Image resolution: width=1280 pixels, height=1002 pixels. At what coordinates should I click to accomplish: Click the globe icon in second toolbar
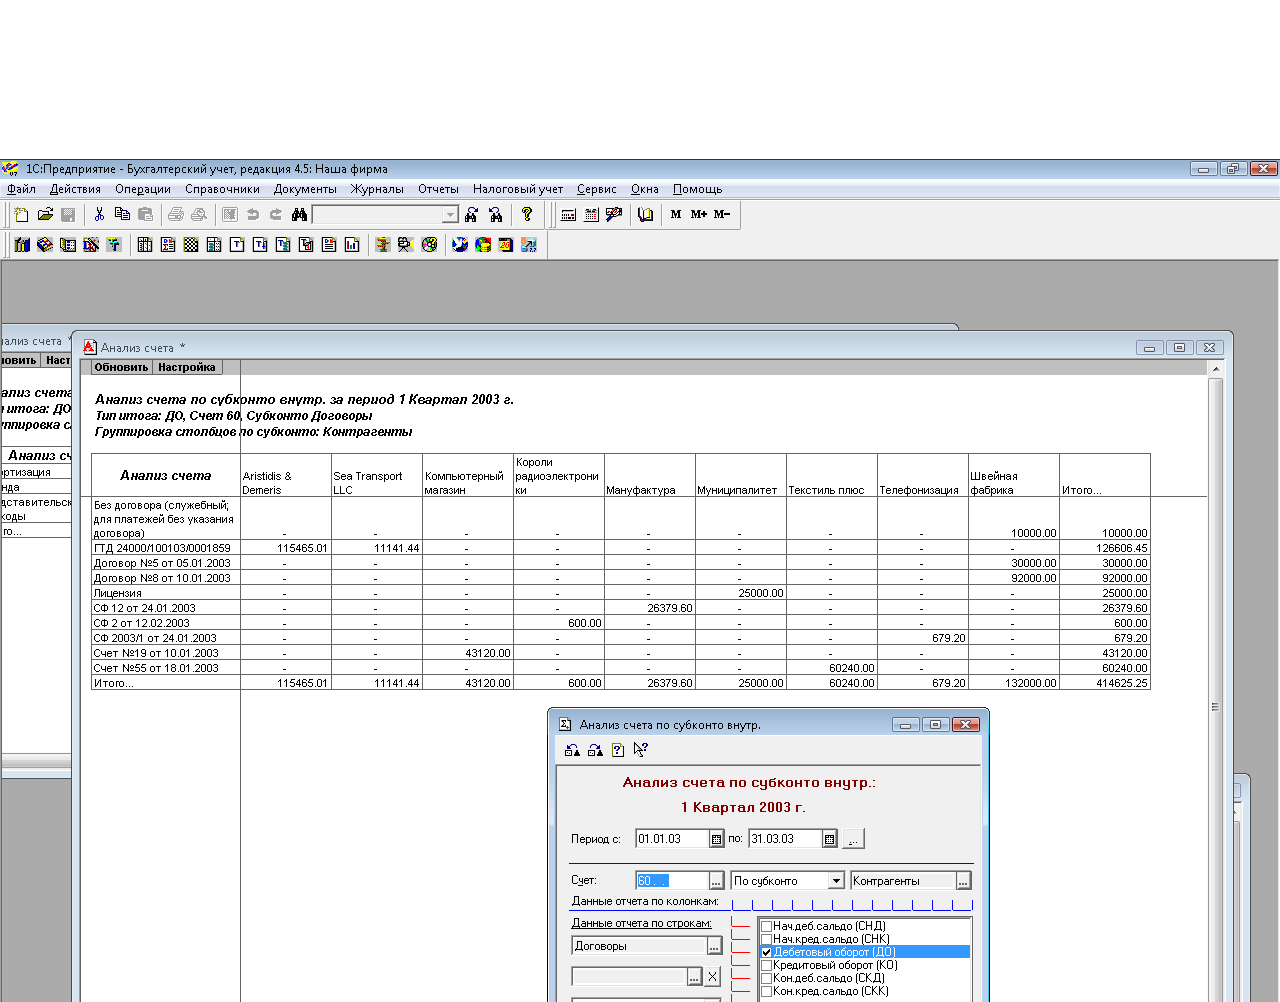(x=460, y=244)
